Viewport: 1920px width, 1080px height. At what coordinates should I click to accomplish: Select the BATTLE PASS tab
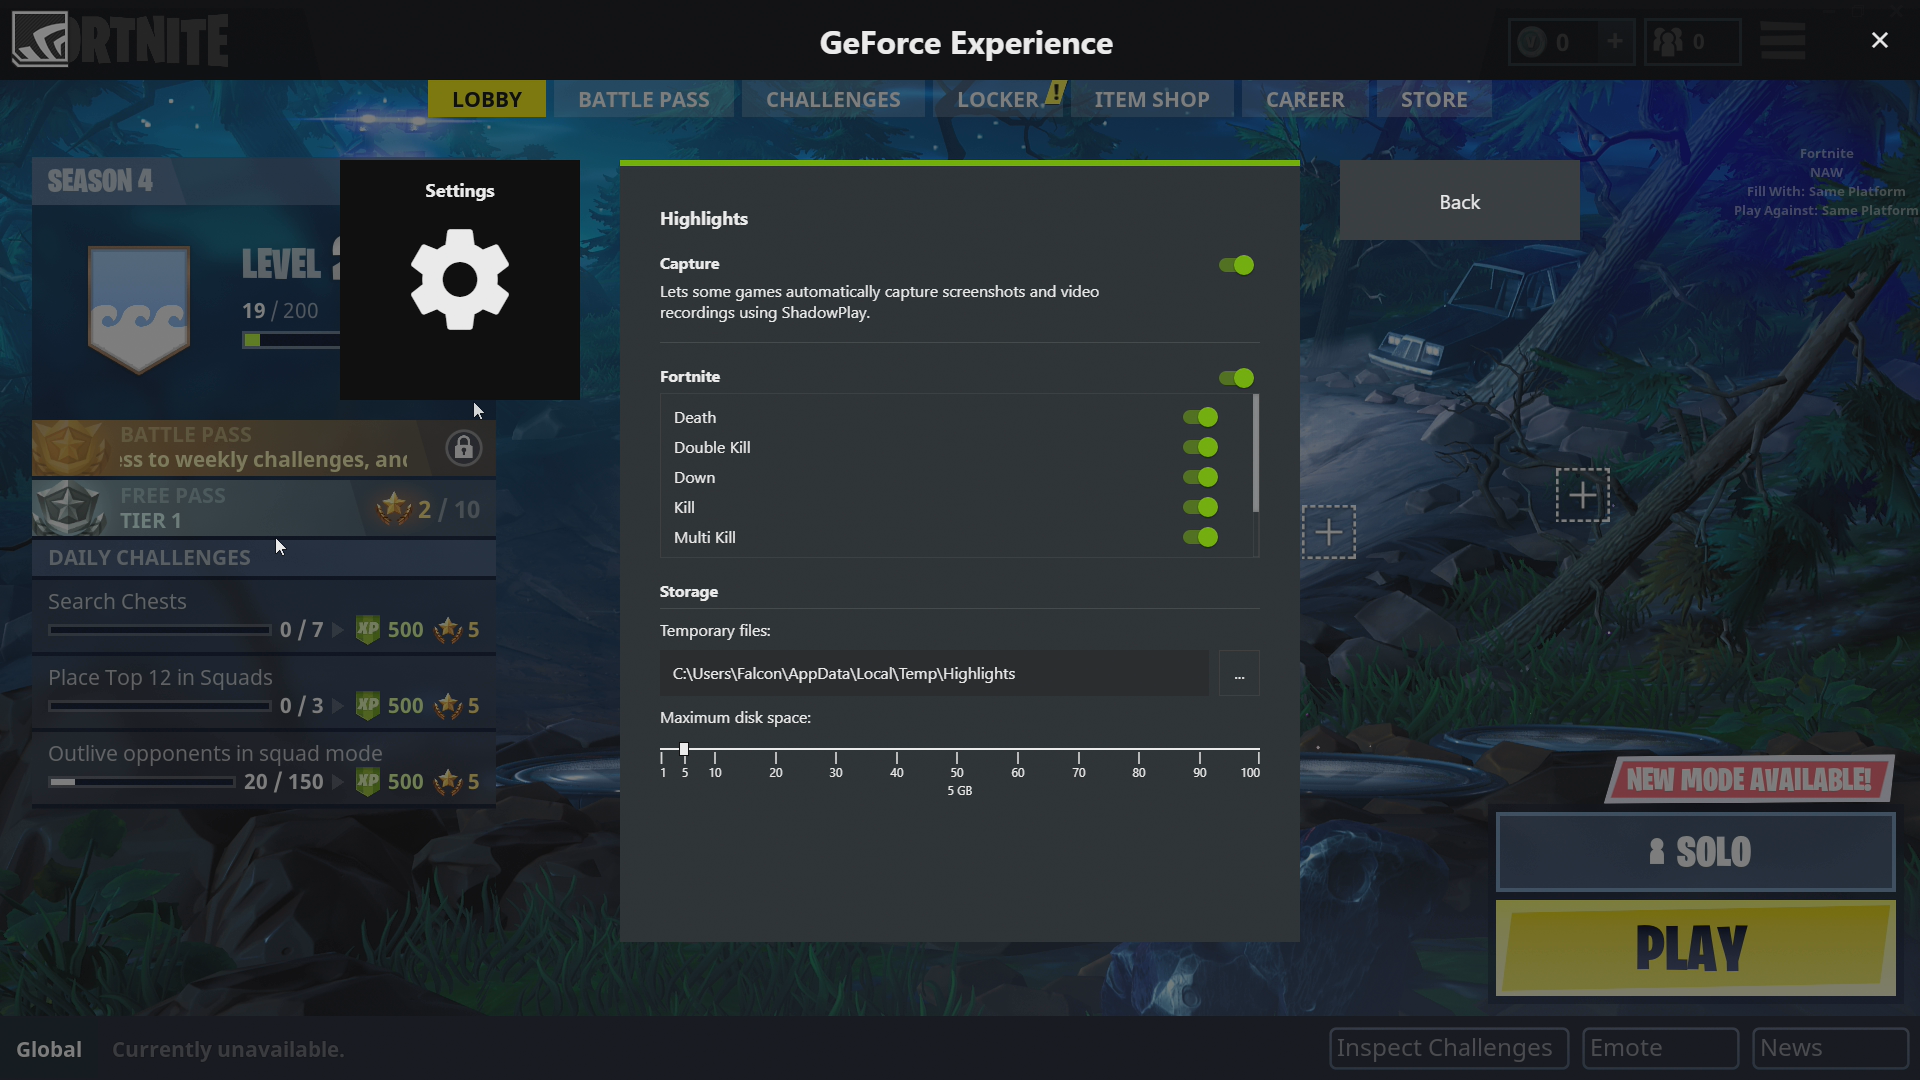[x=644, y=99]
